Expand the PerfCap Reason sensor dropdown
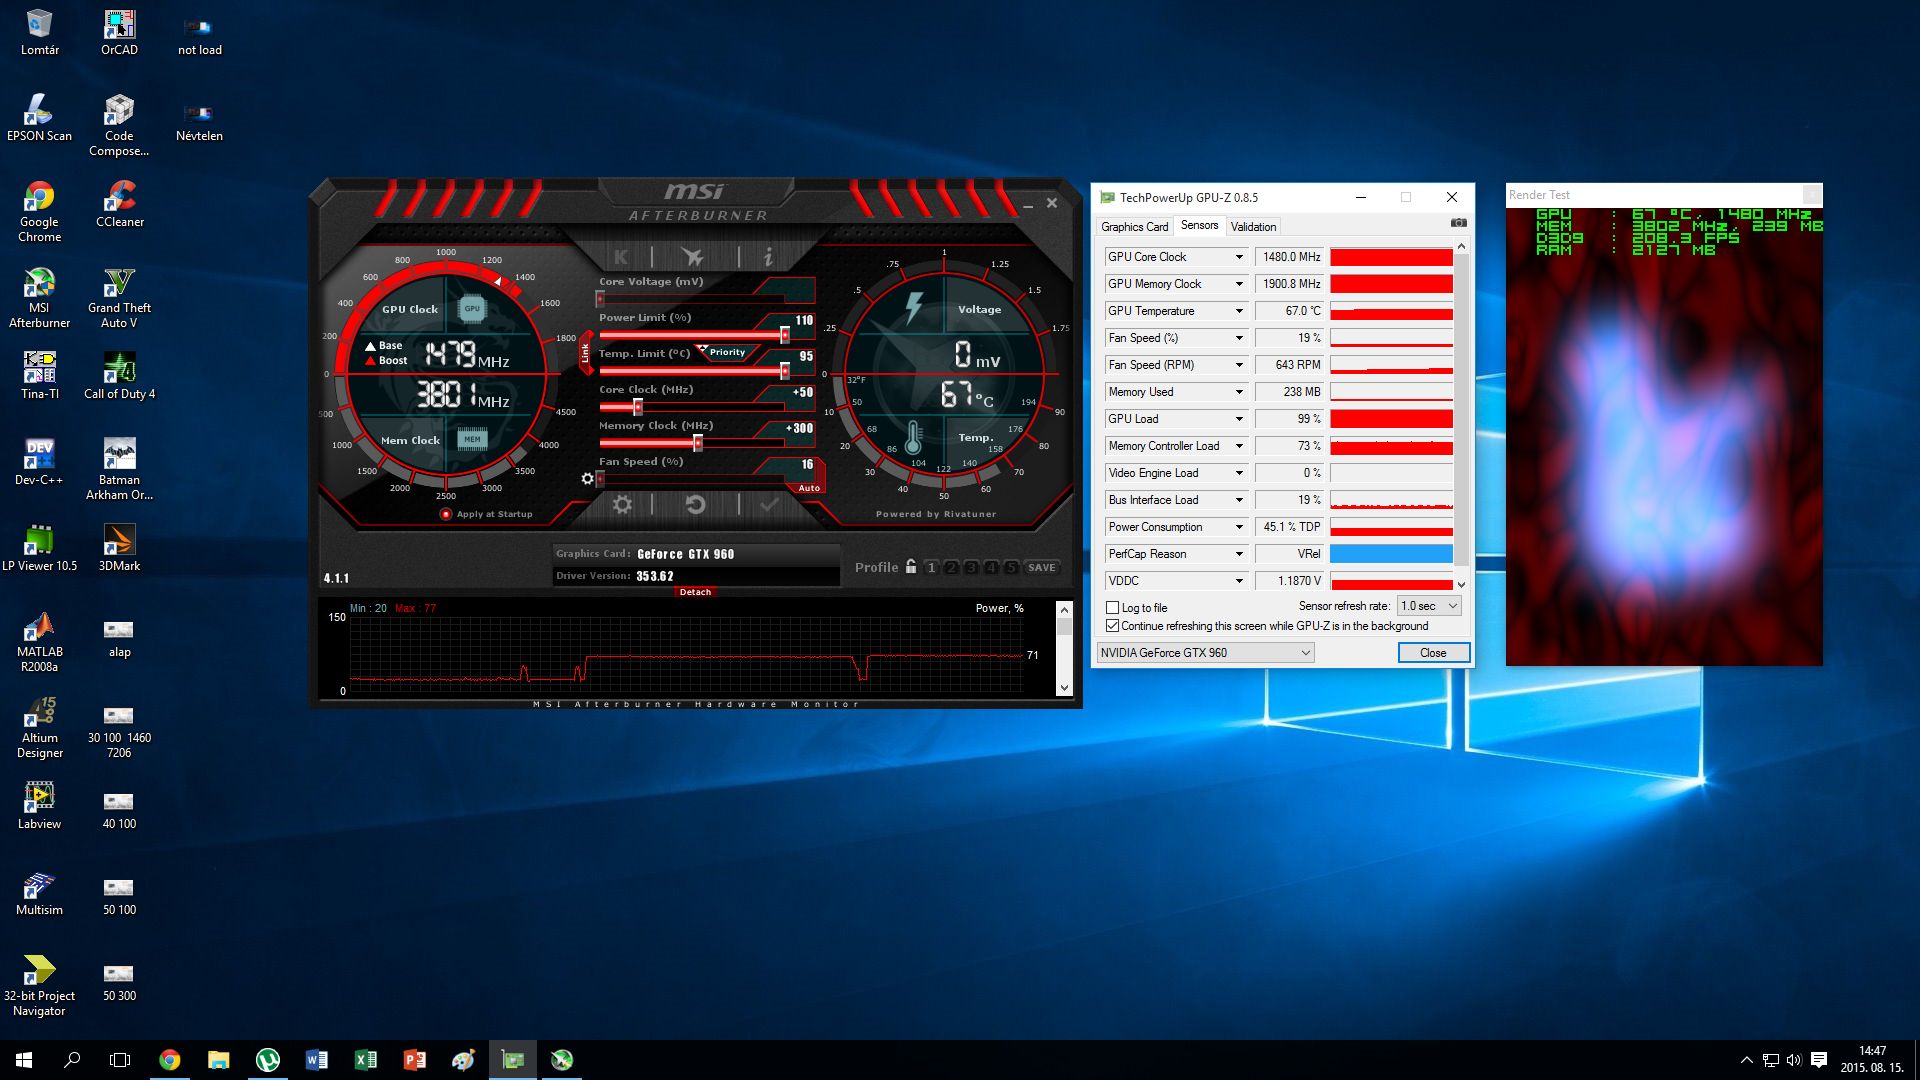 1239,554
